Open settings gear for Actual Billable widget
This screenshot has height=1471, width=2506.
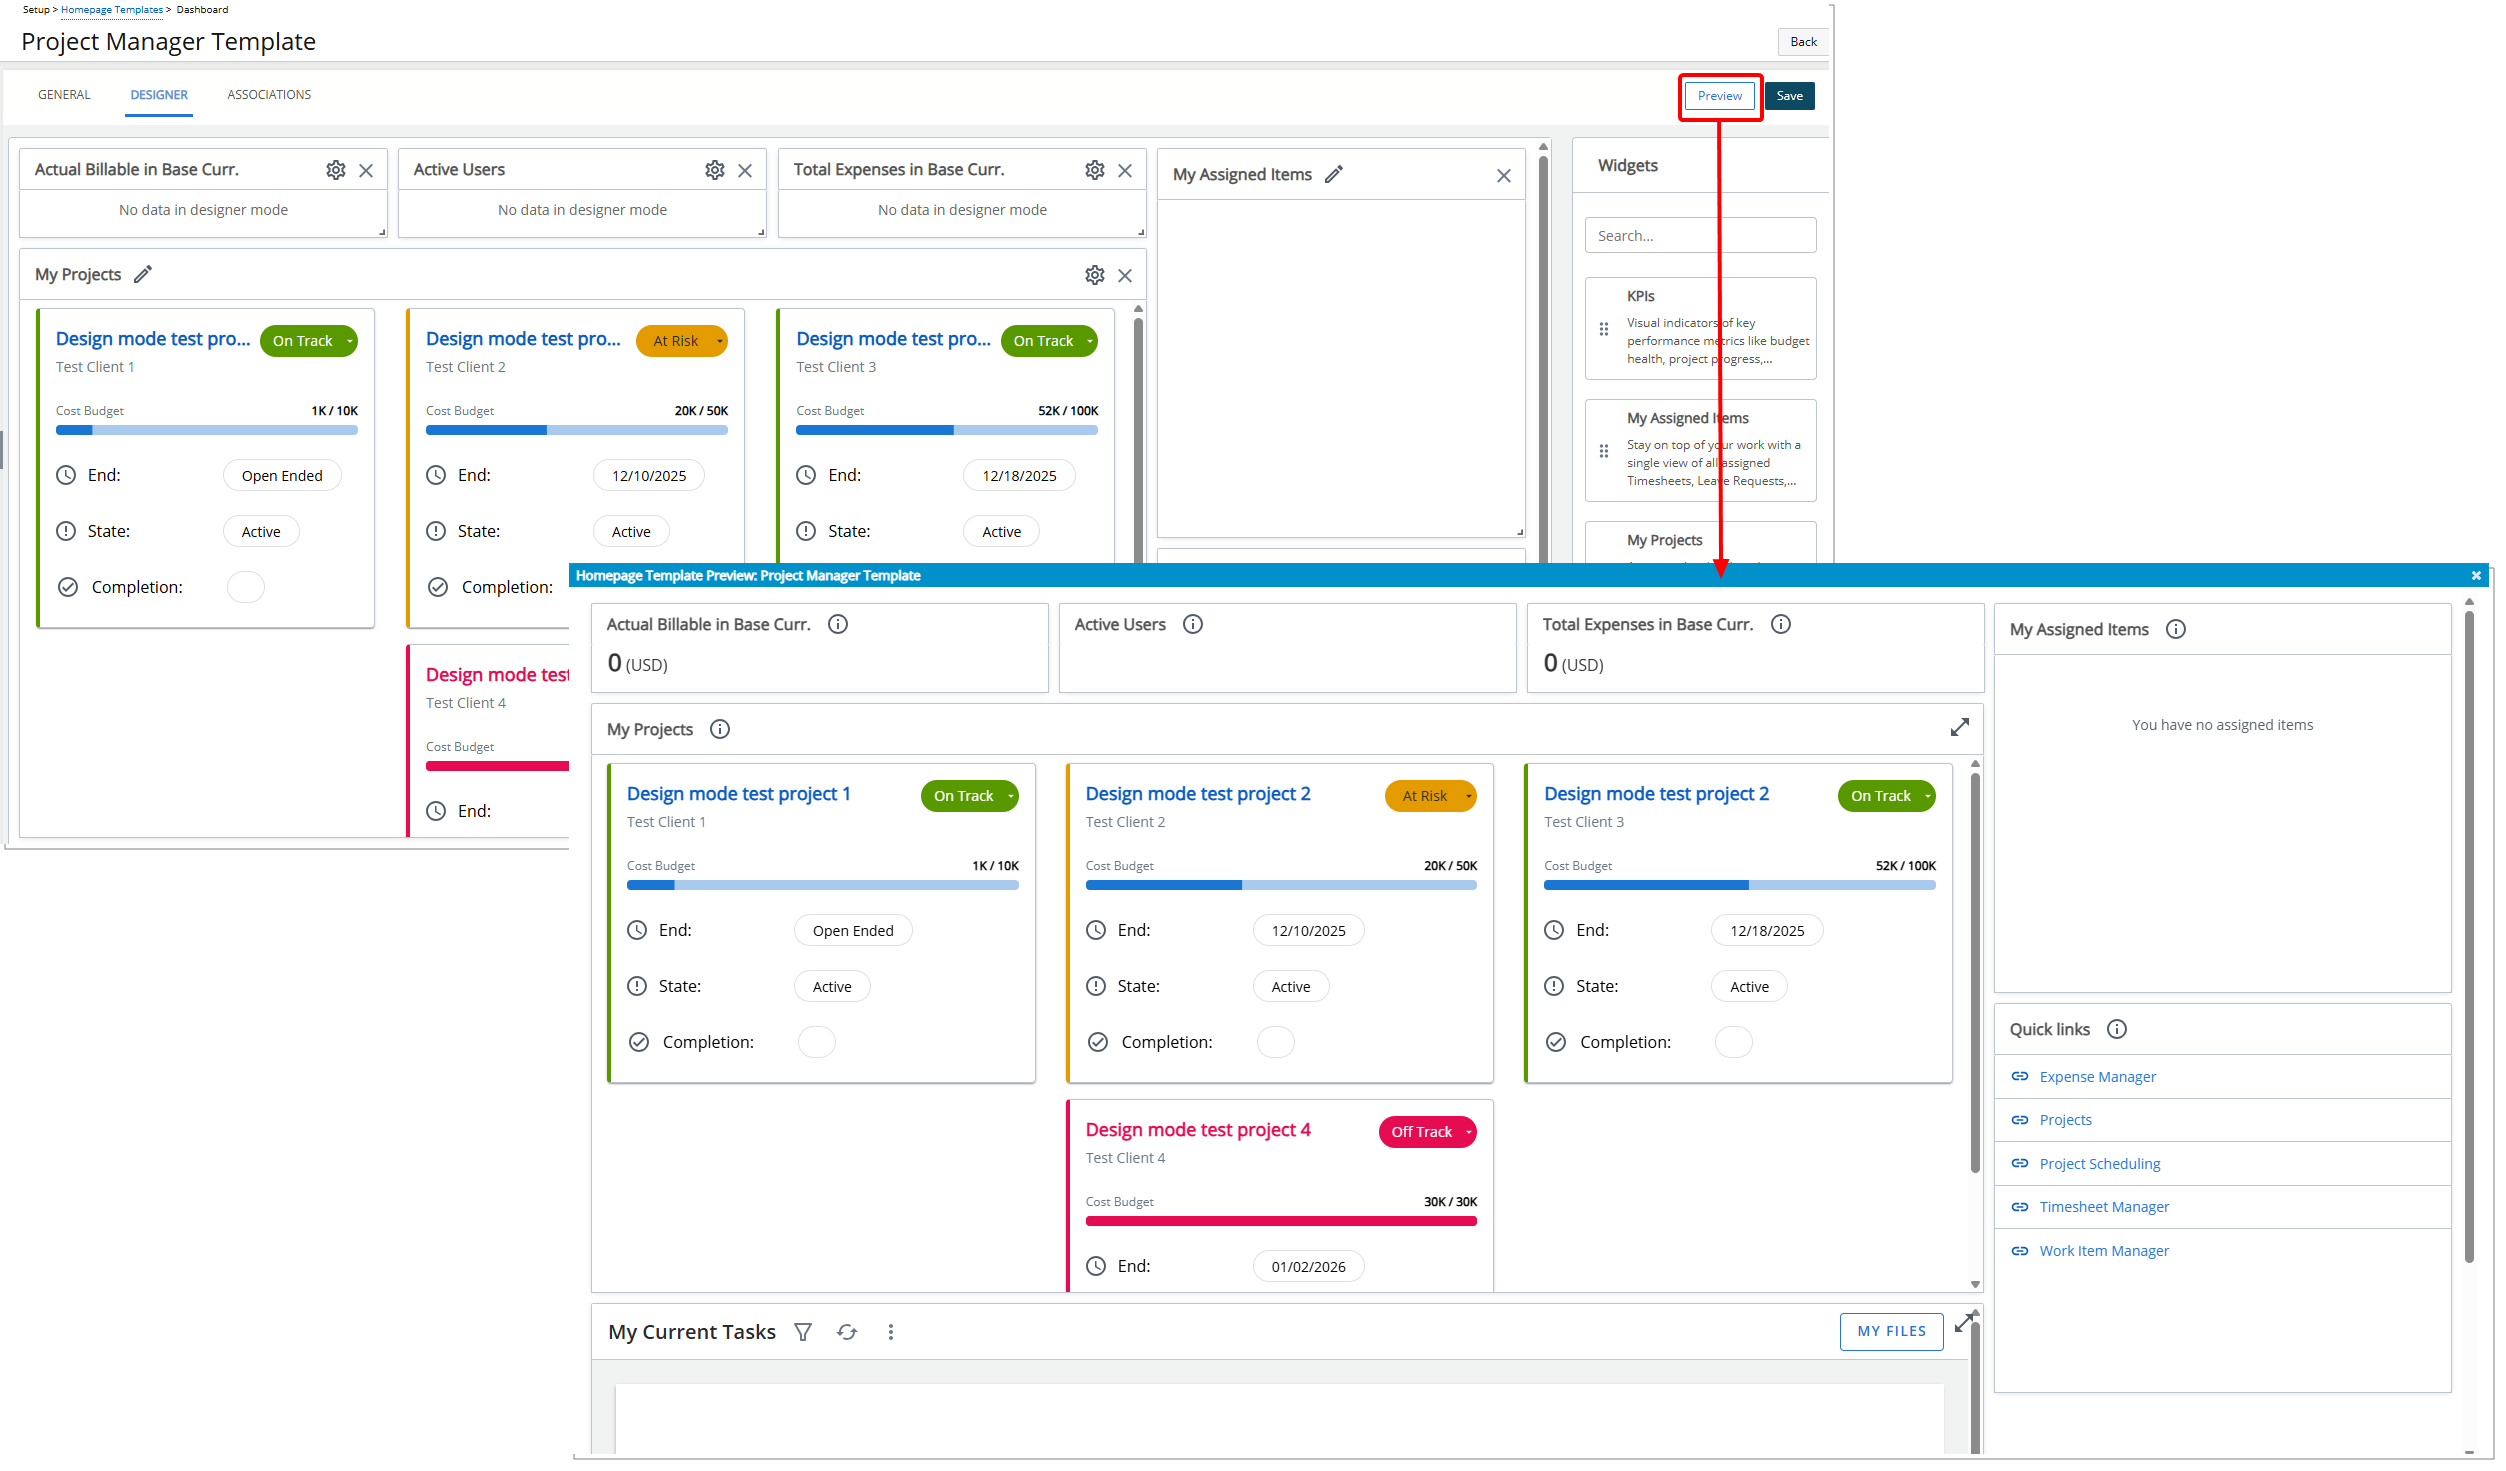coord(336,170)
